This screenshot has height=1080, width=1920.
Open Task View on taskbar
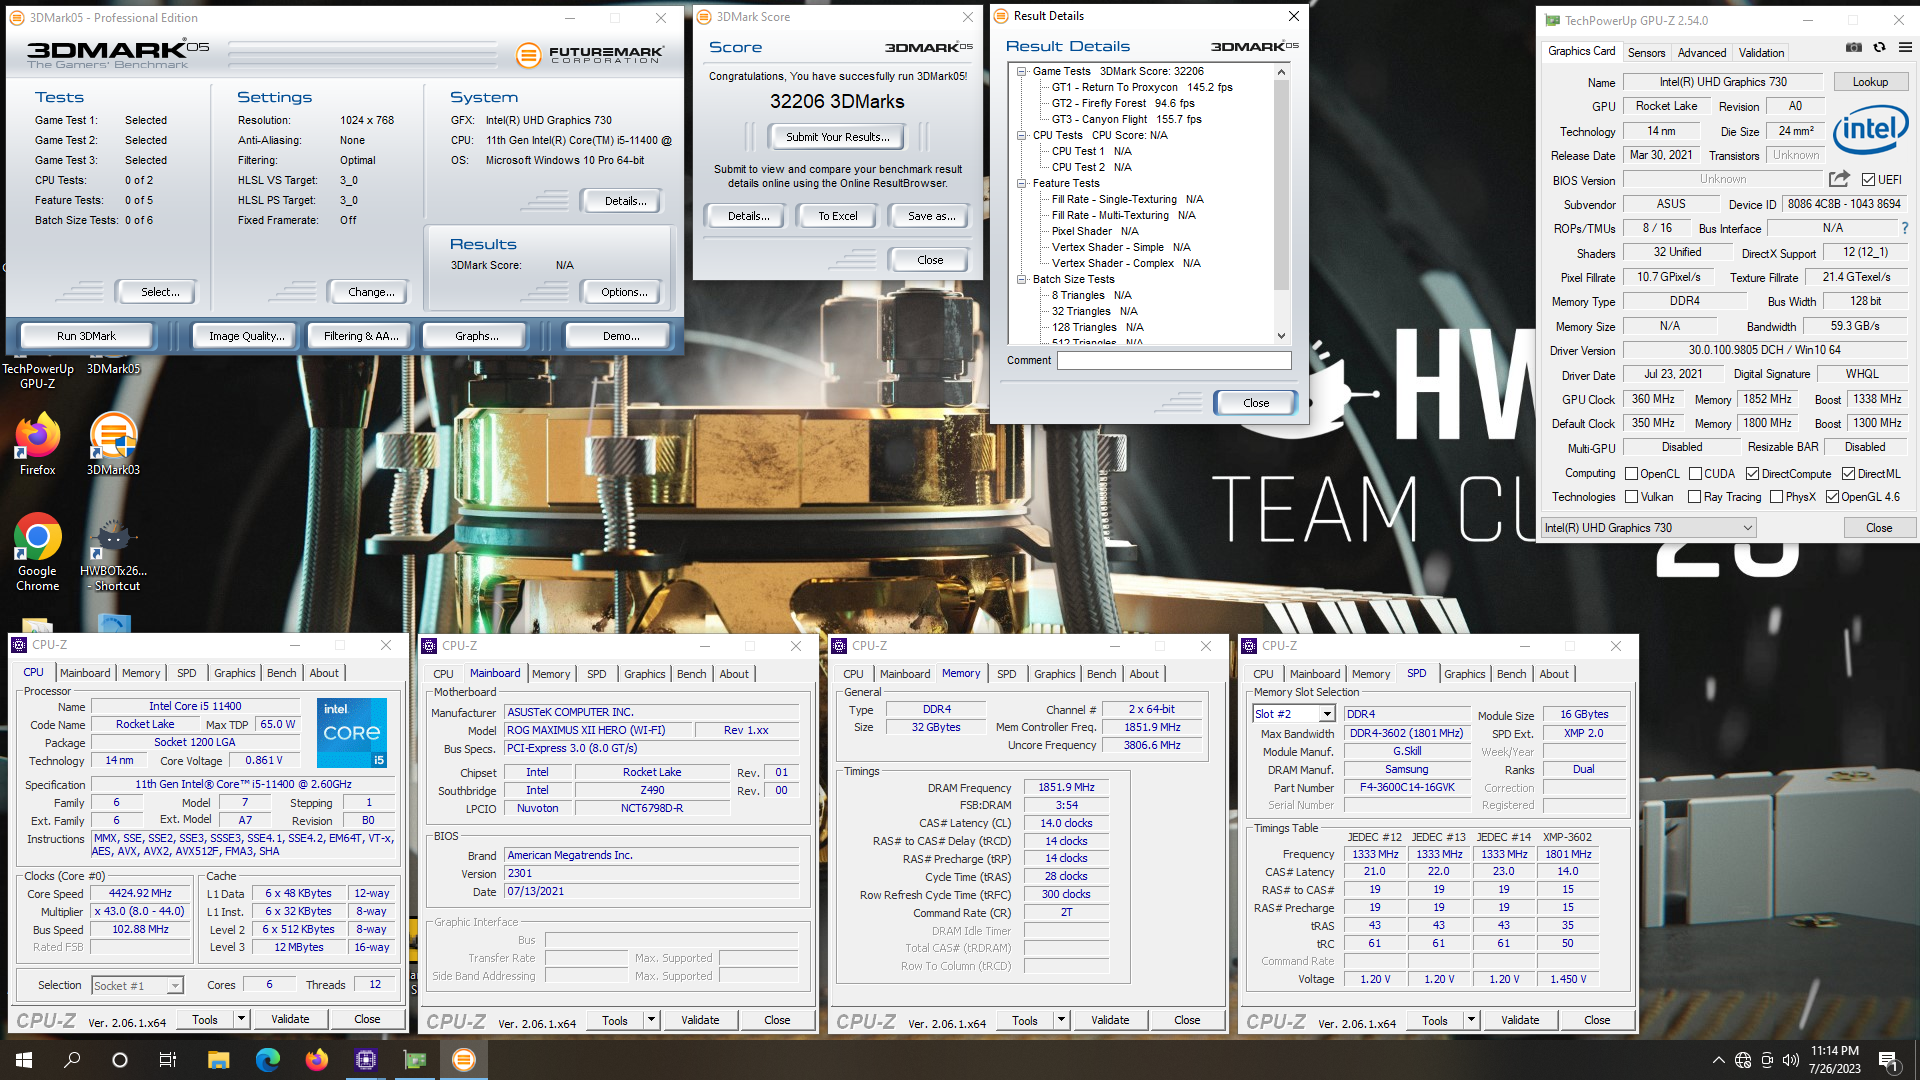tap(168, 1060)
